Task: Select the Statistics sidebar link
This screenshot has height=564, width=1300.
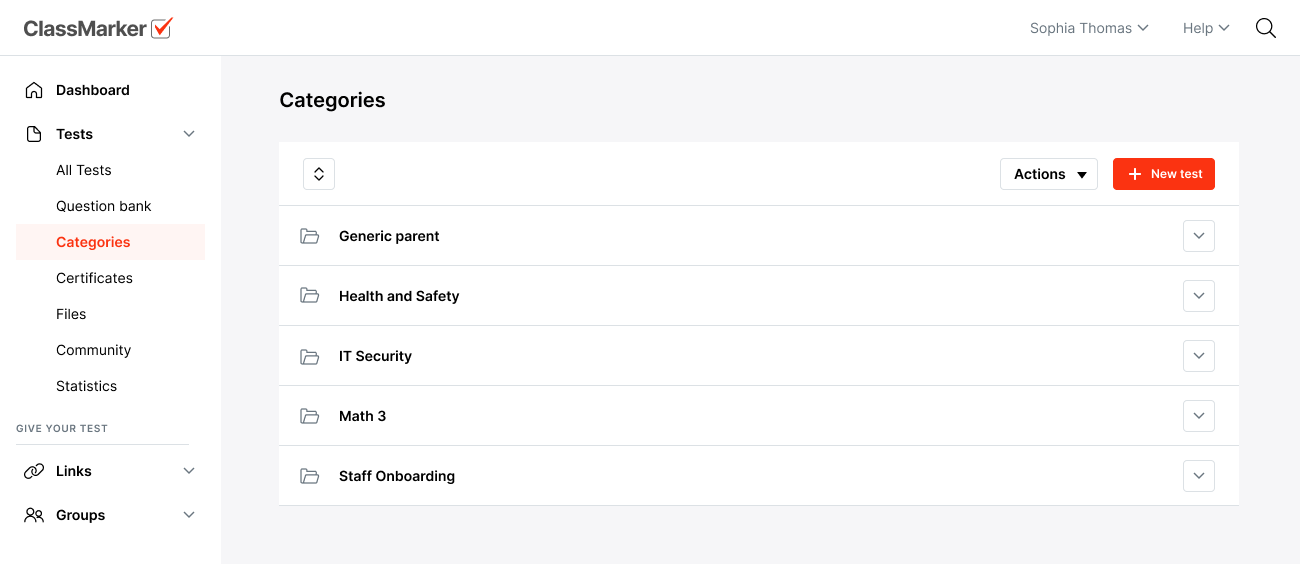Action: (86, 386)
